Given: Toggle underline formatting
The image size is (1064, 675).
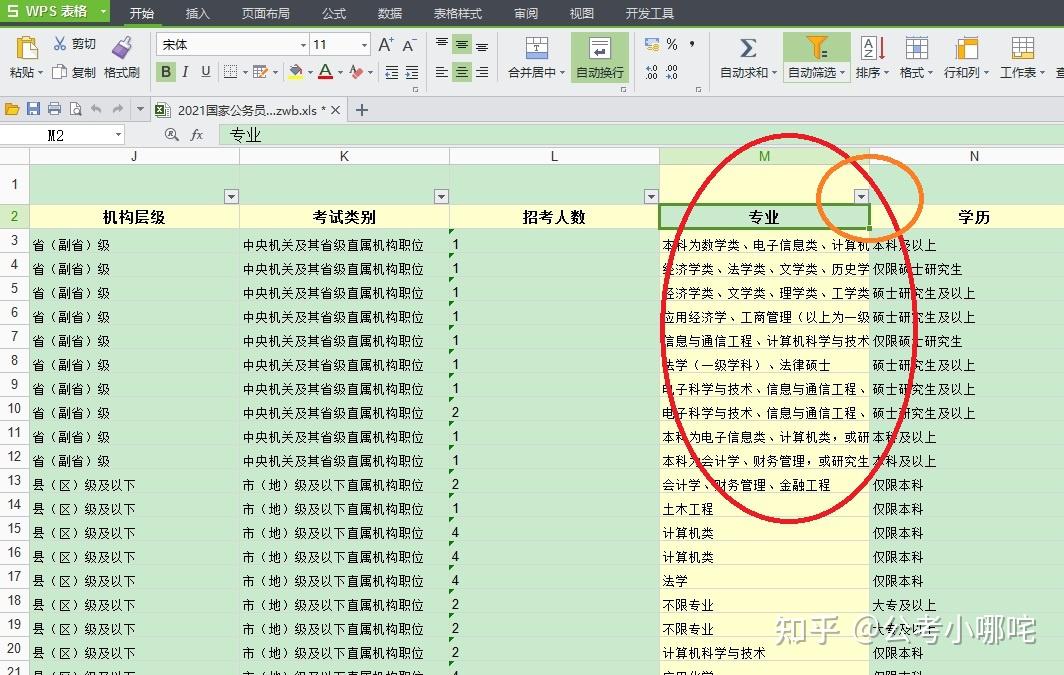Looking at the screenshot, I should click(206, 72).
